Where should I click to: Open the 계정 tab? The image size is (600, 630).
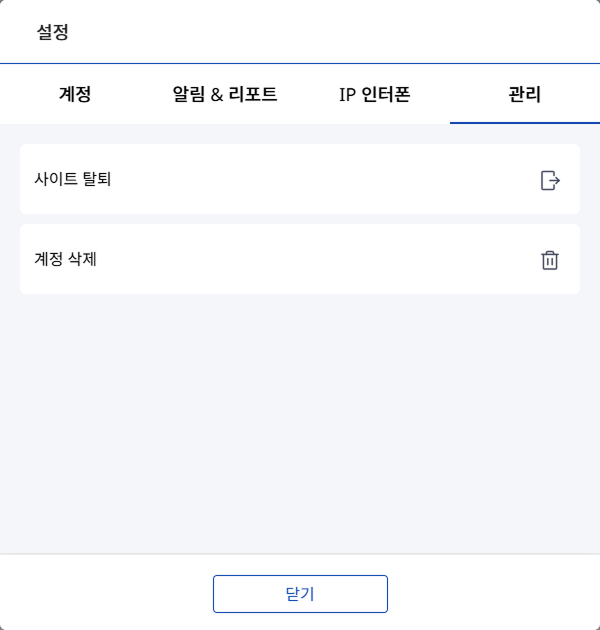[75, 95]
